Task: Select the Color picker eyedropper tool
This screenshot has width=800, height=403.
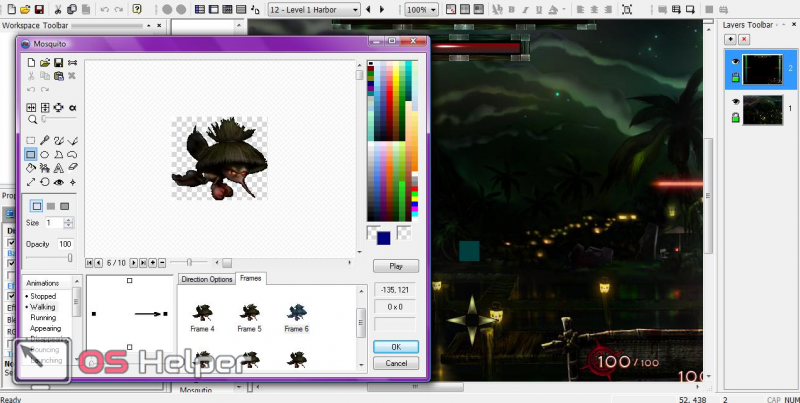Action: 45,141
